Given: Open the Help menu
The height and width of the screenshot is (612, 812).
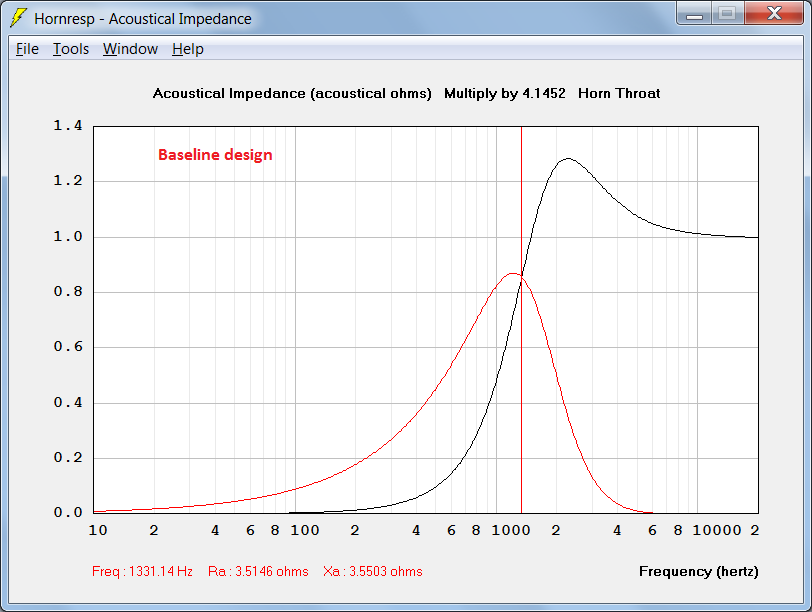Looking at the screenshot, I should click(x=187, y=49).
